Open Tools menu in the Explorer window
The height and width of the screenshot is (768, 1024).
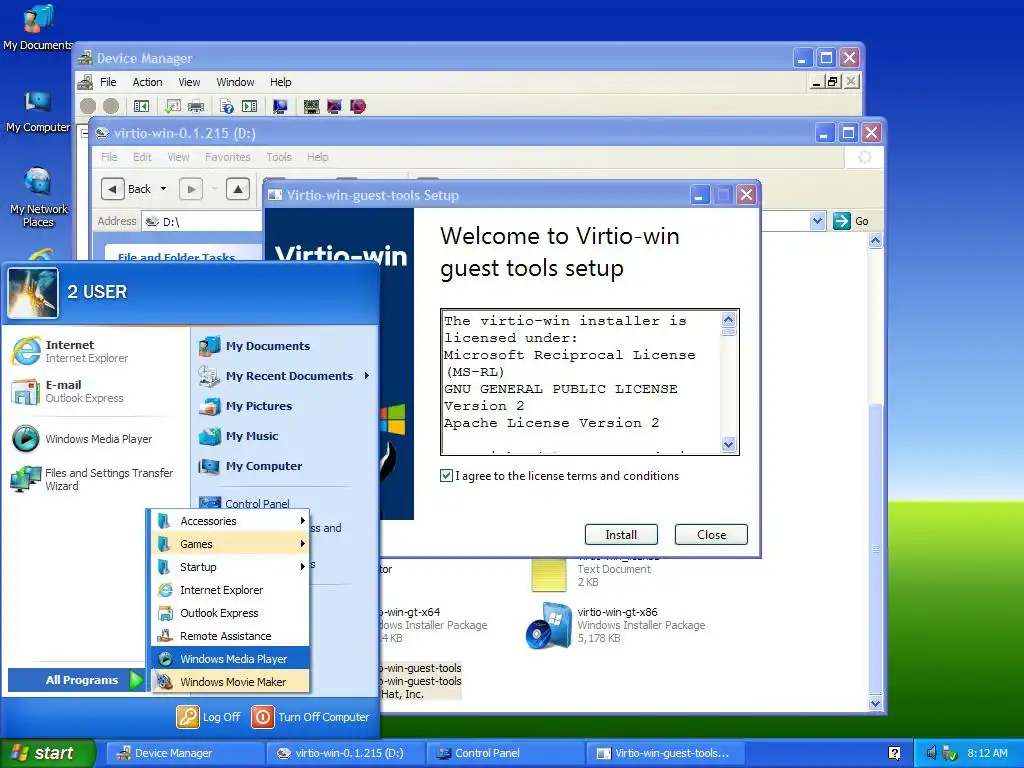click(278, 157)
